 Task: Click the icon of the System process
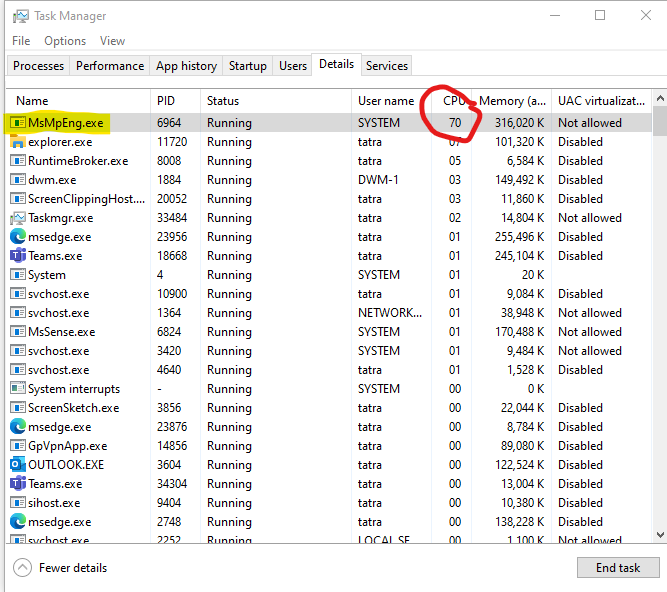pos(17,275)
